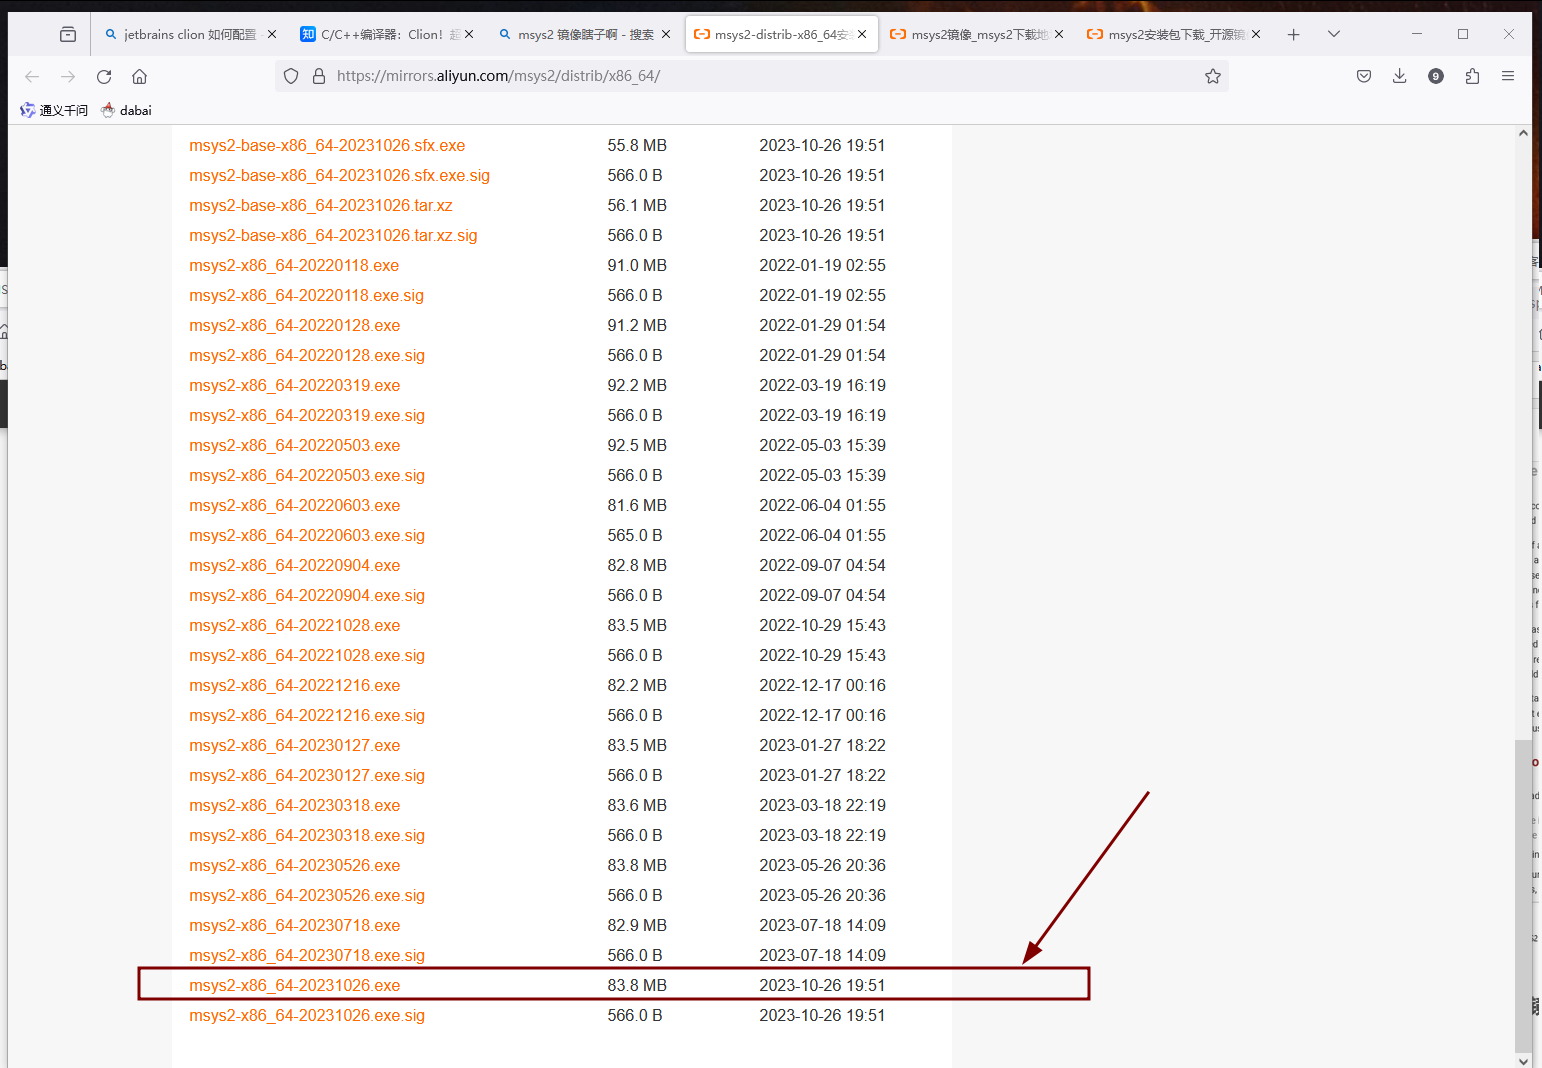Open the Firefox hamburger application menu
The image size is (1542, 1068).
[x=1507, y=75]
